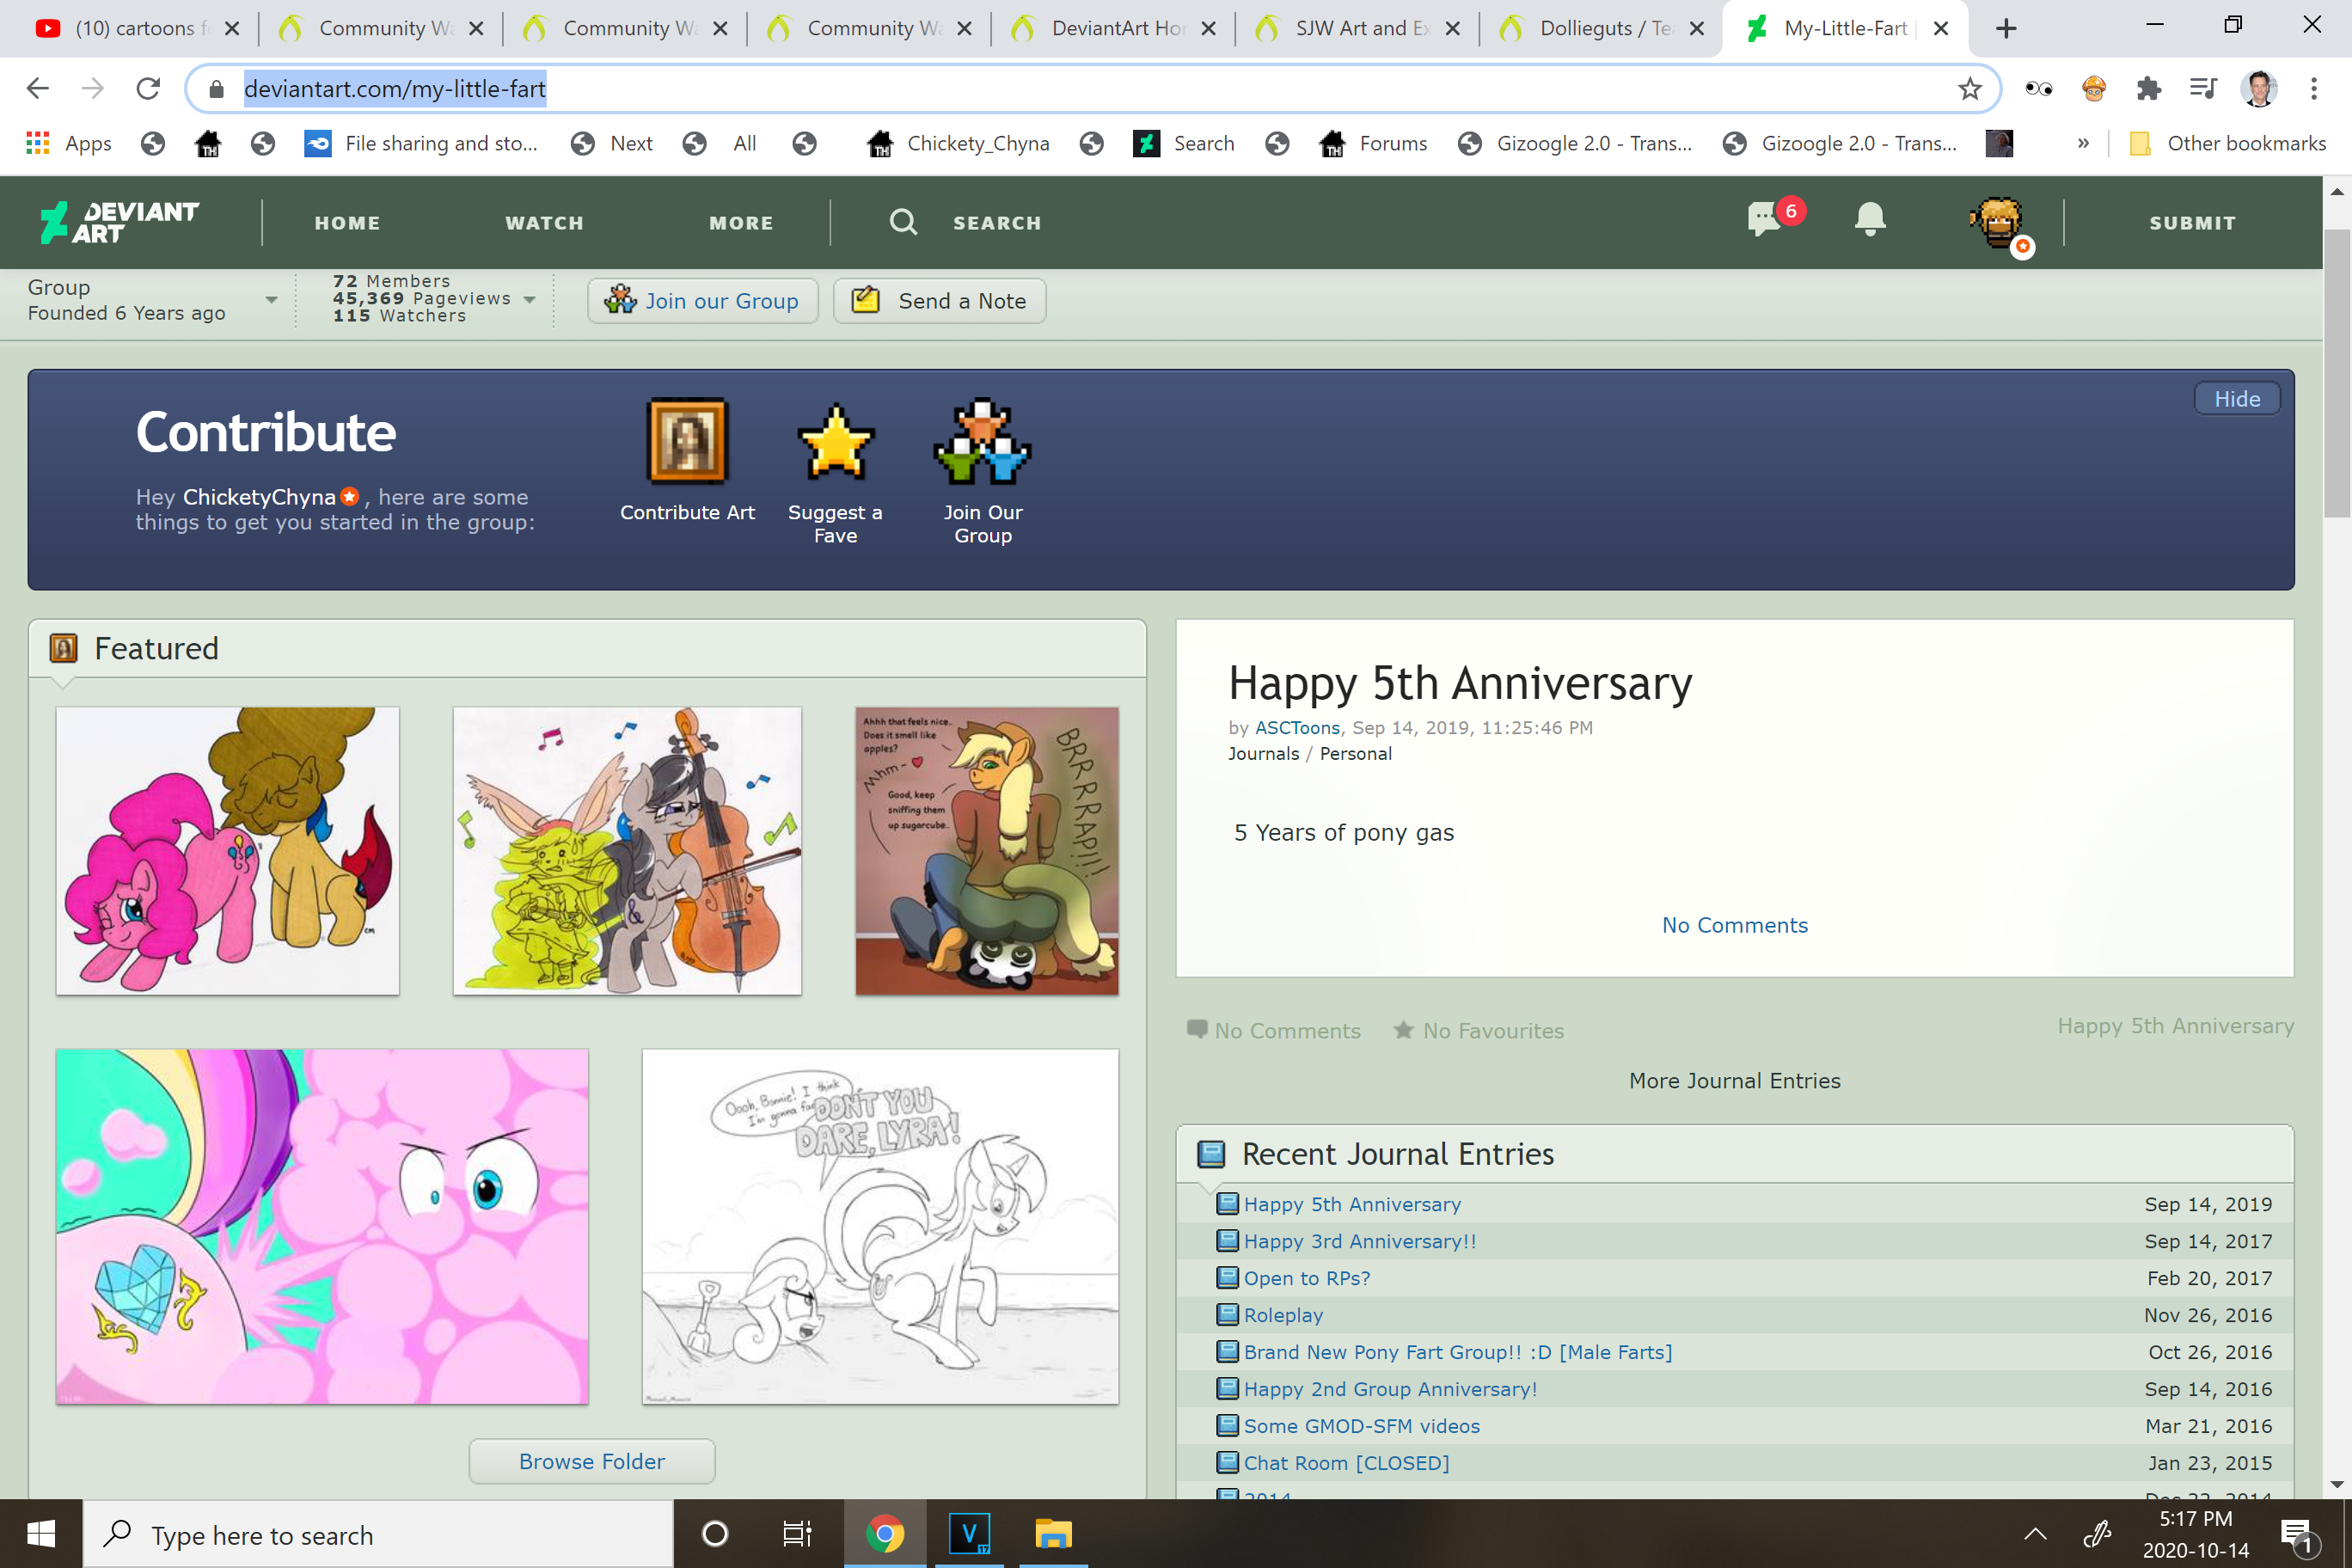Viewport: 2352px width, 1568px height.
Task: Open the Open to RPs? journal entry
Action: tap(1307, 1278)
